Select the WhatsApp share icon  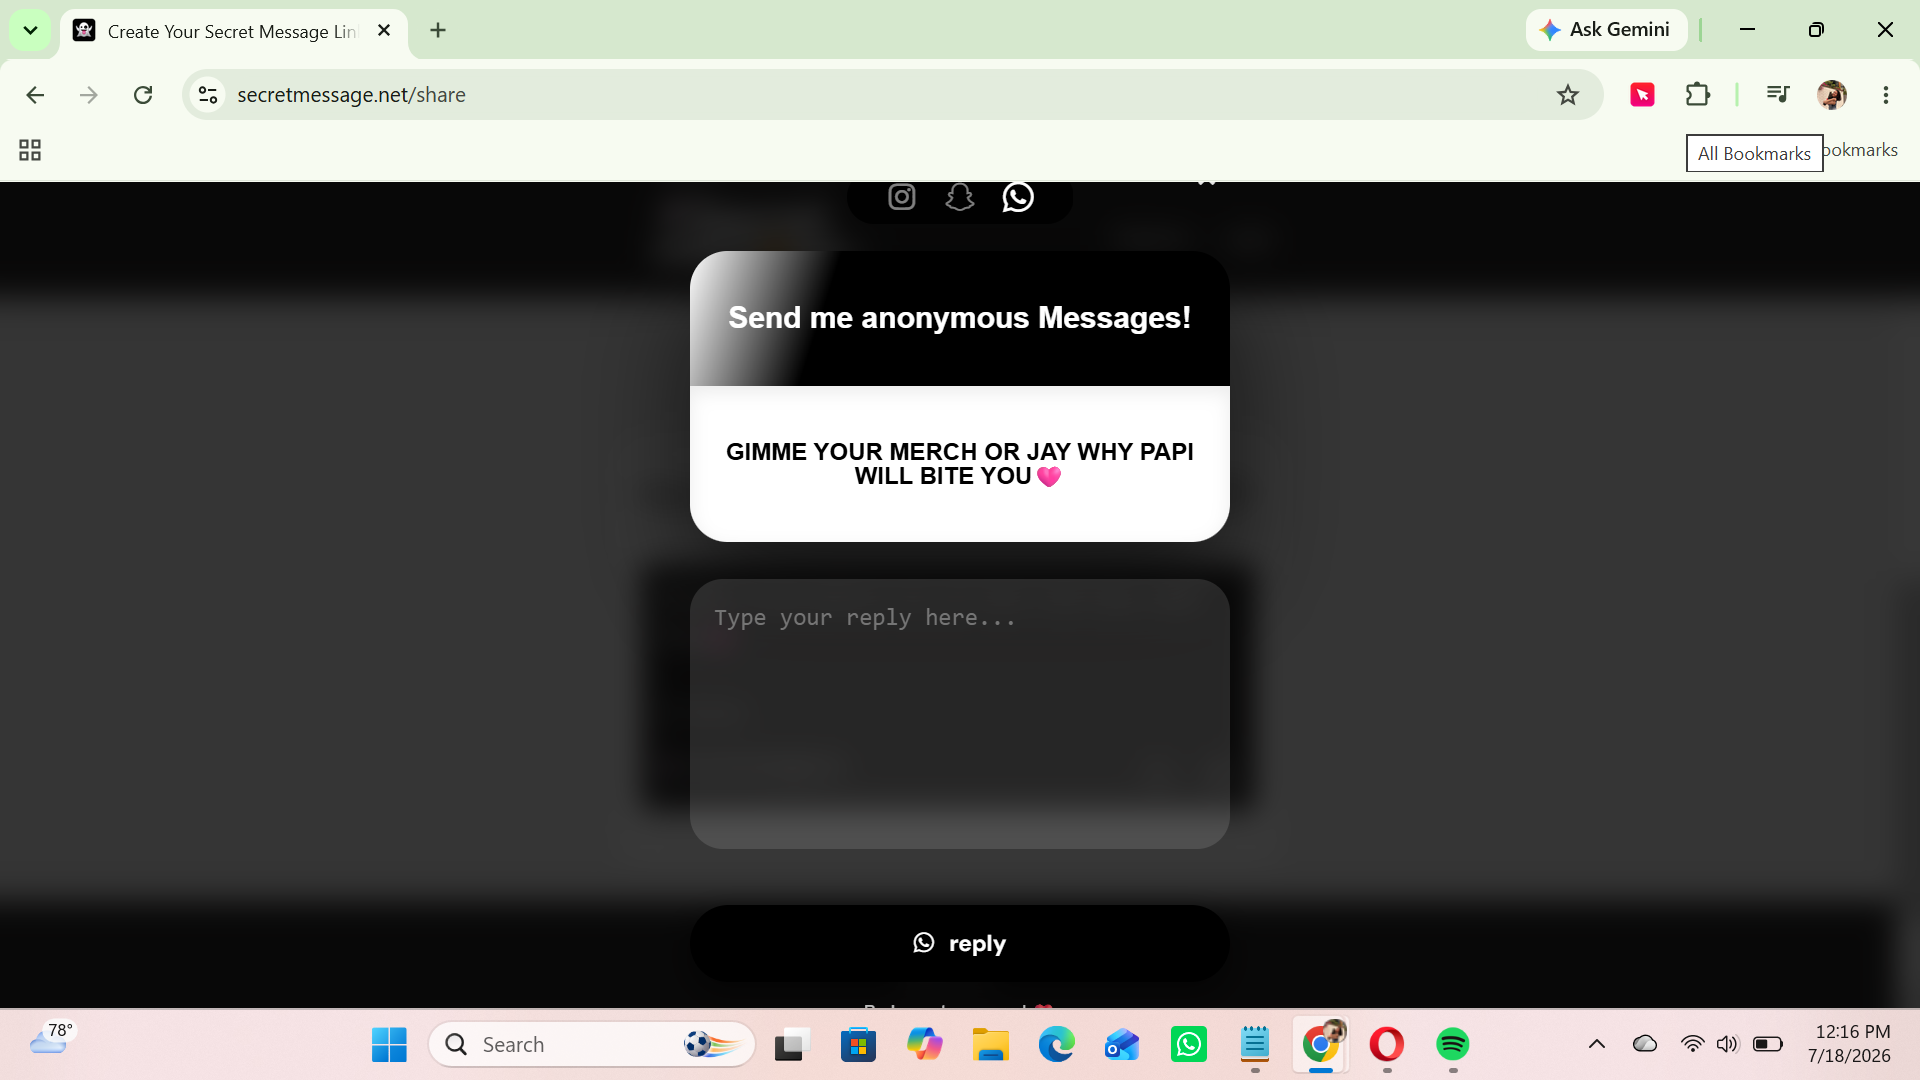[1018, 197]
